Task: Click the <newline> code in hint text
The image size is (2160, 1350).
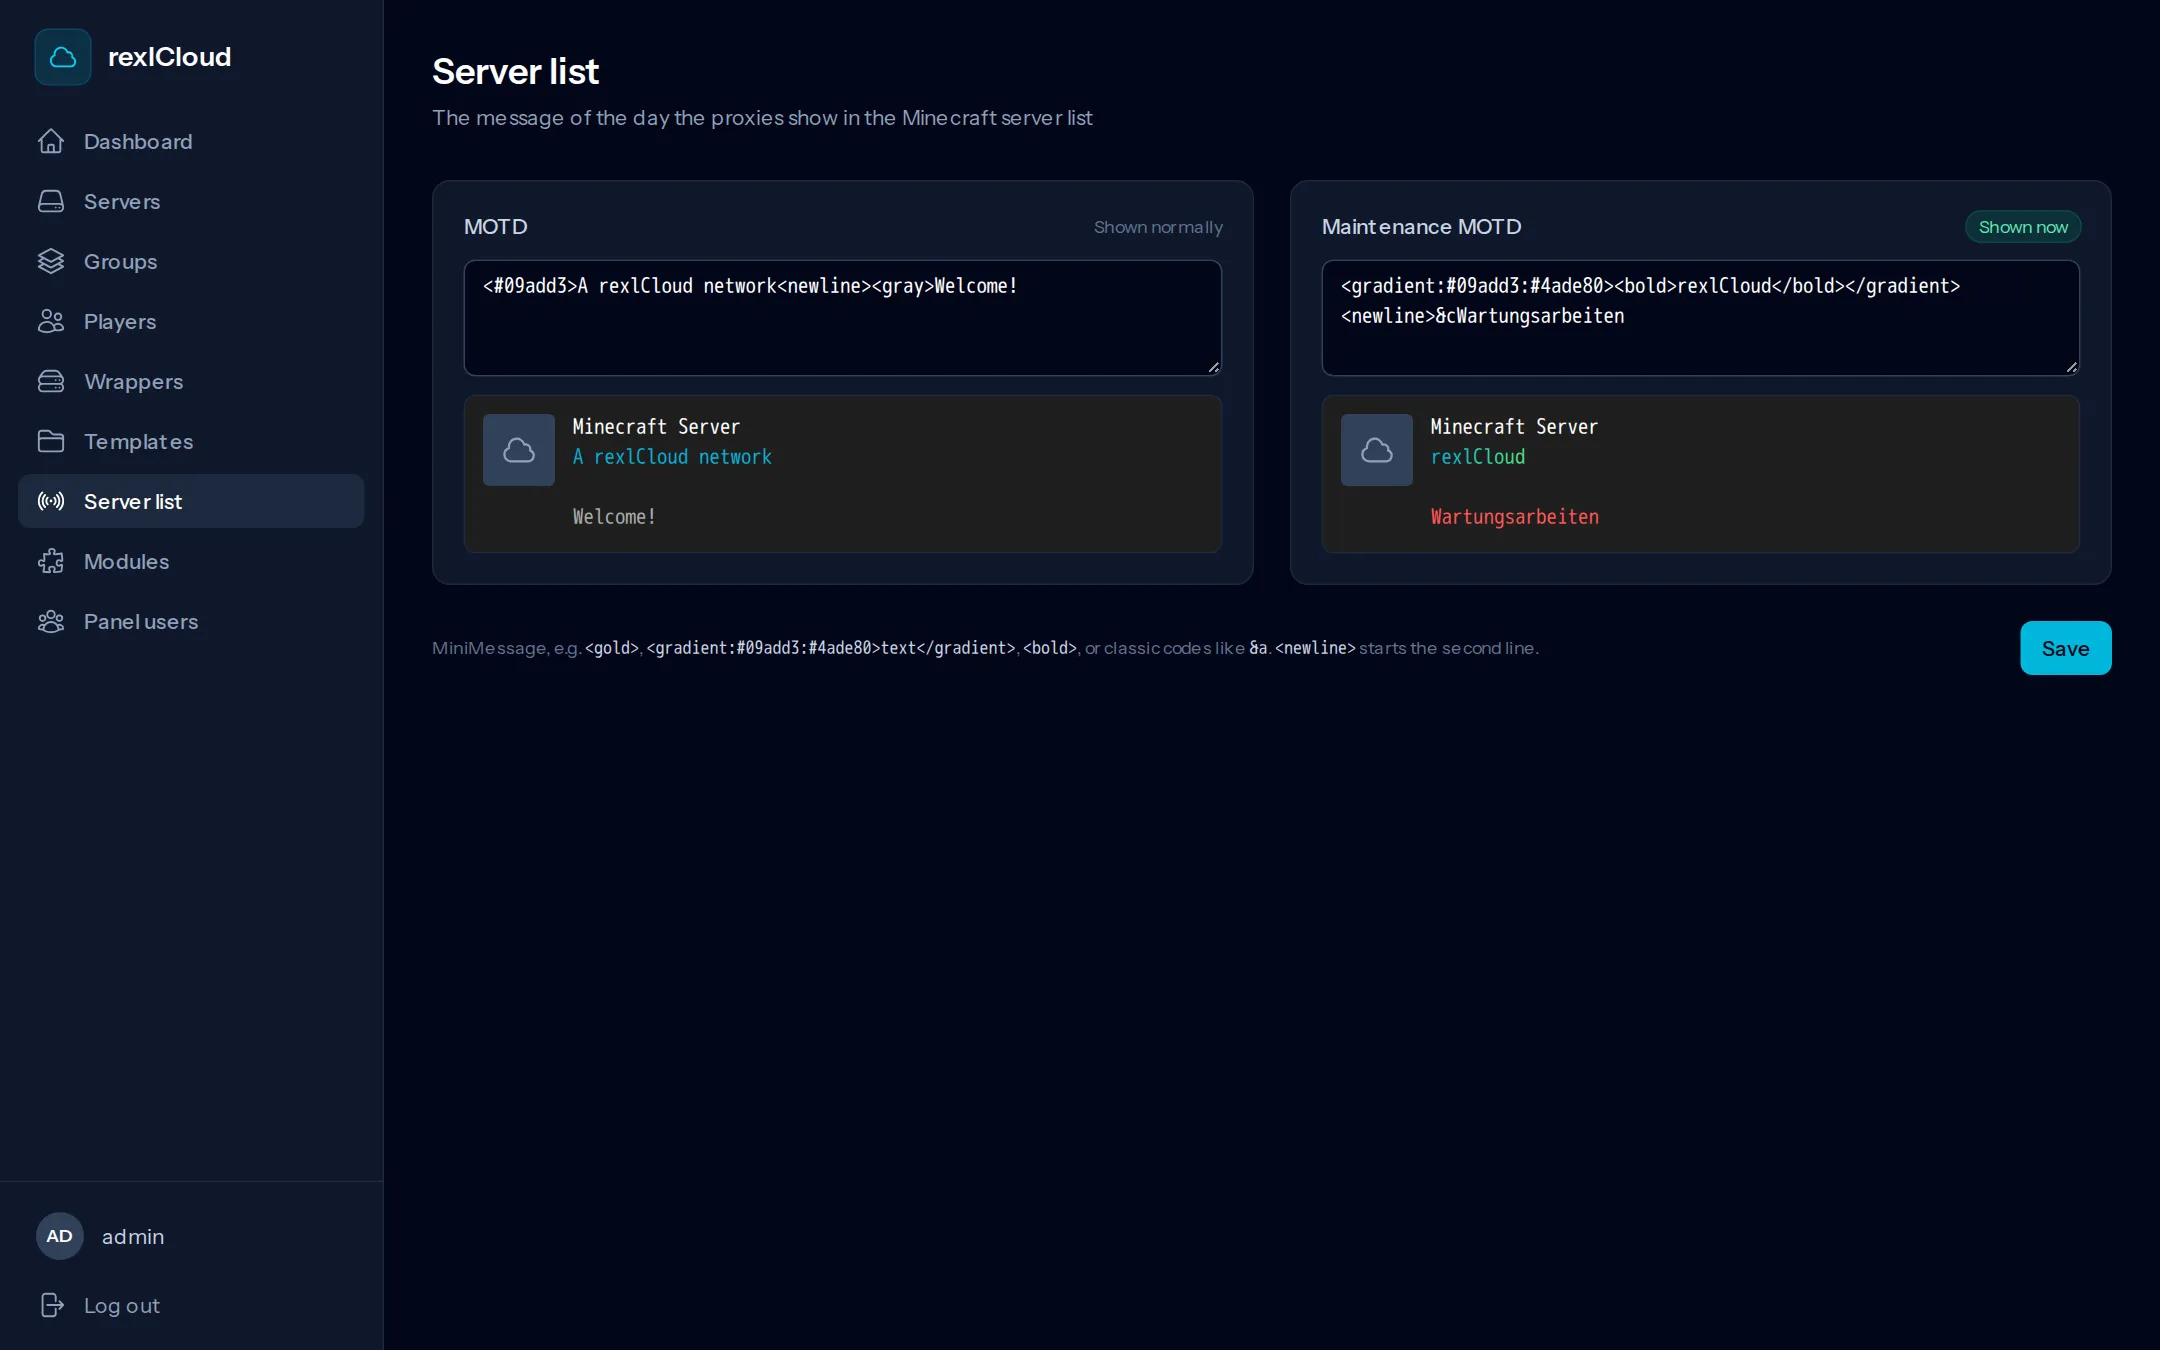Action: 1315,648
